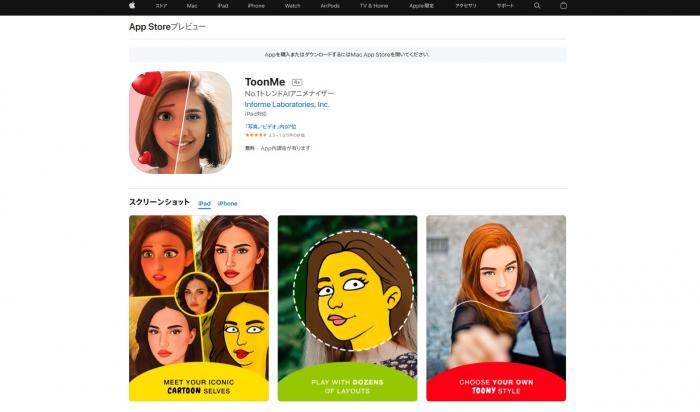Select the iPad screenshots tab
The image size is (700, 412).
(204, 203)
